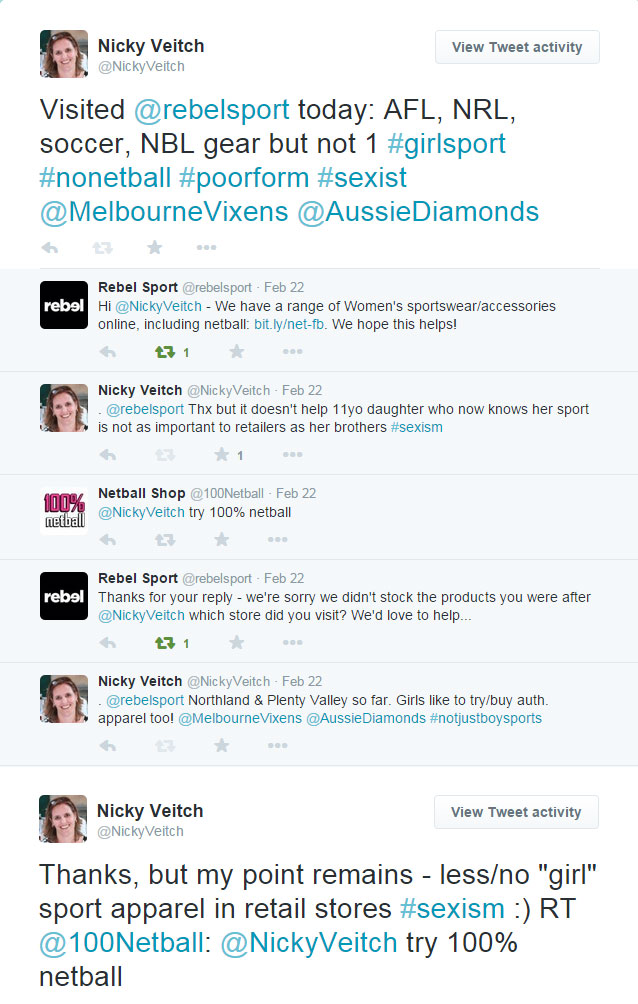
Task: Click reply icon under Netball Shop tweet
Action: tap(108, 540)
